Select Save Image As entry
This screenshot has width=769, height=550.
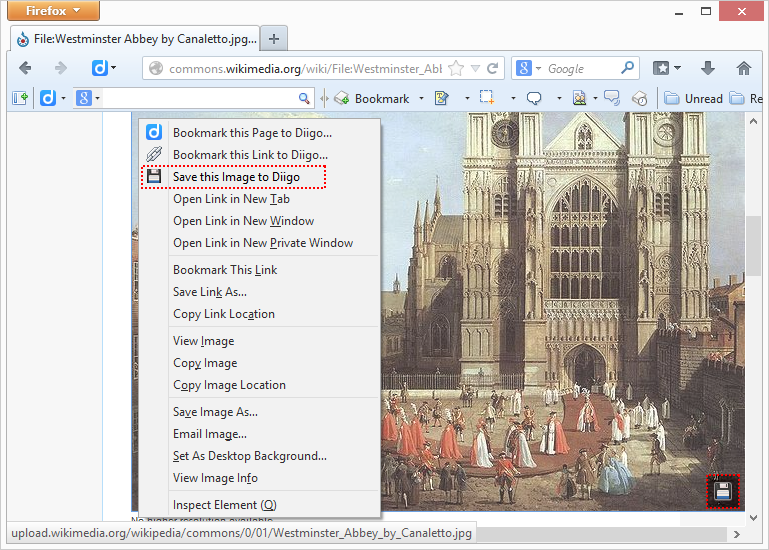[x=259, y=412]
